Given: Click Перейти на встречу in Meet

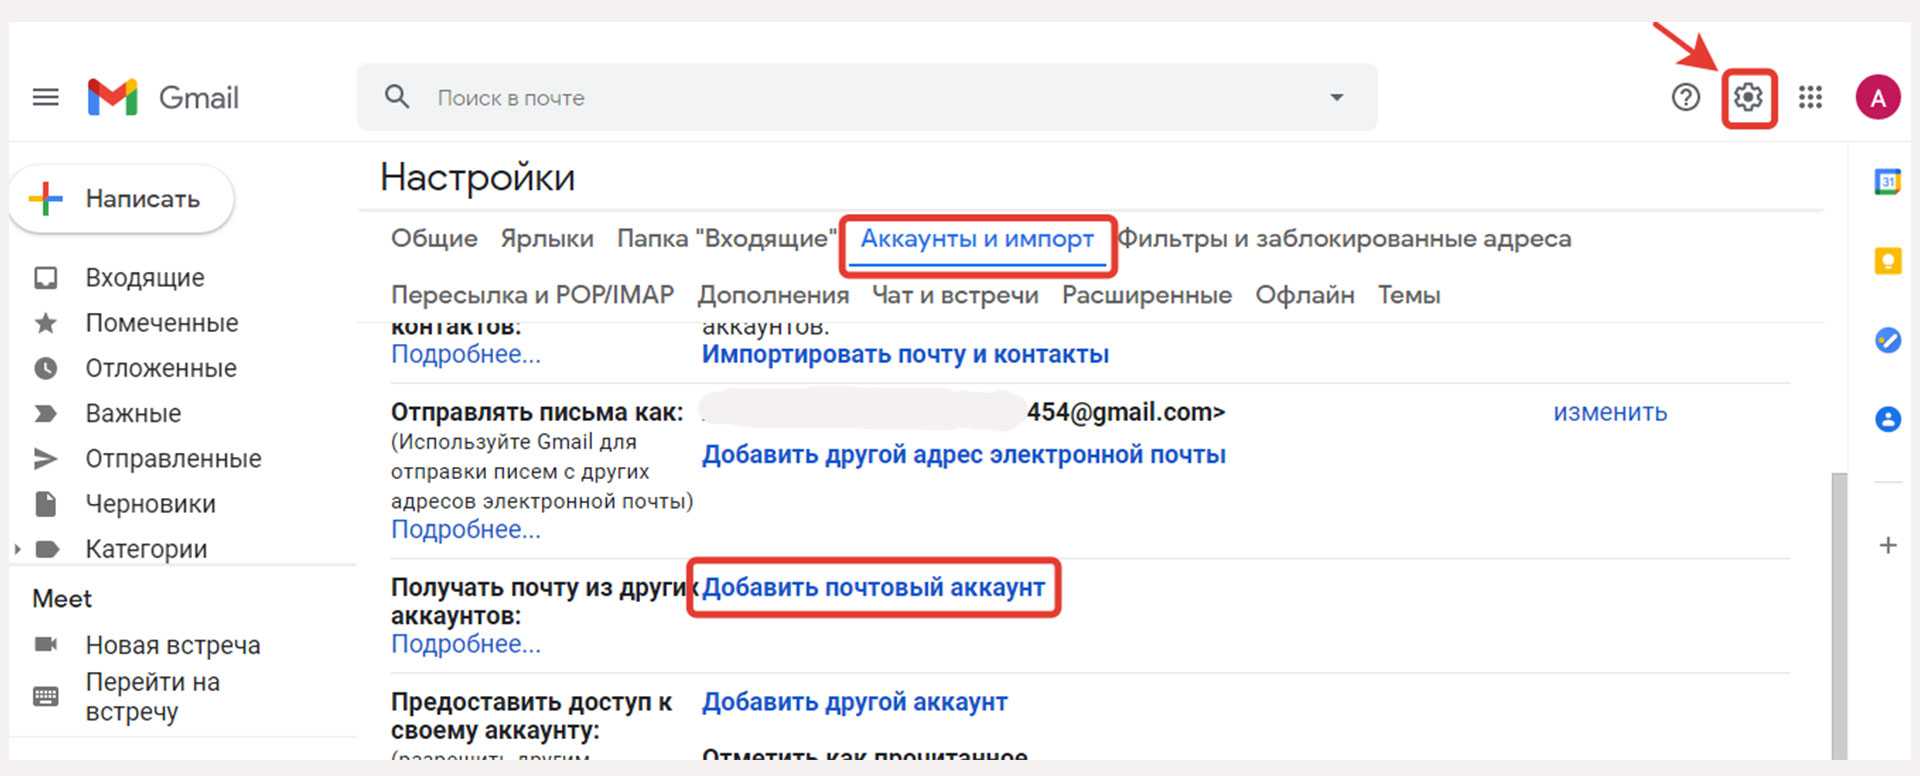Looking at the screenshot, I should tap(152, 697).
